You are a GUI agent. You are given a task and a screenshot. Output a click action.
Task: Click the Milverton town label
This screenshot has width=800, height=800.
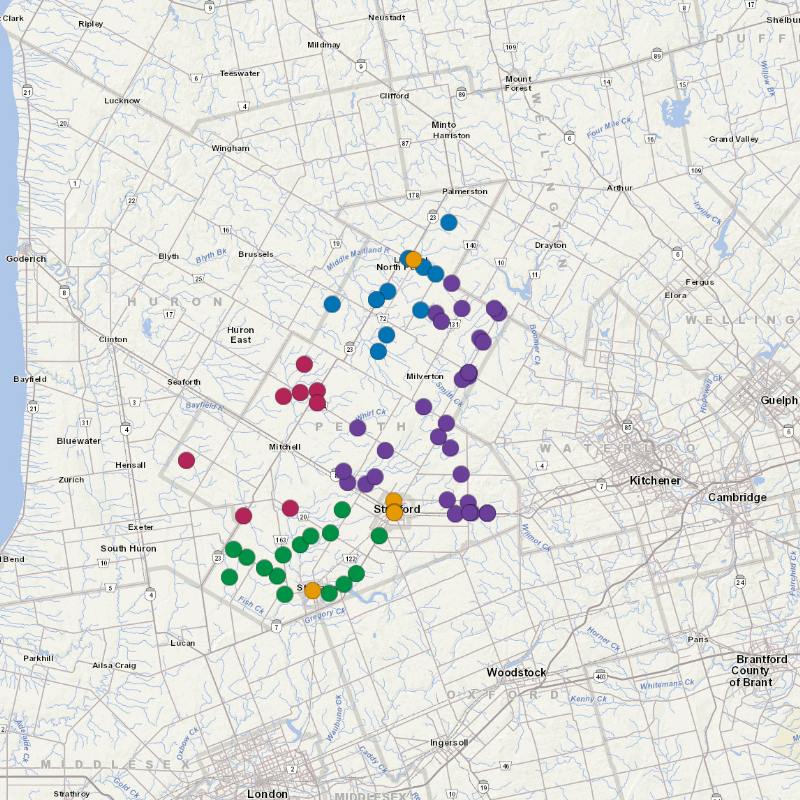point(424,376)
